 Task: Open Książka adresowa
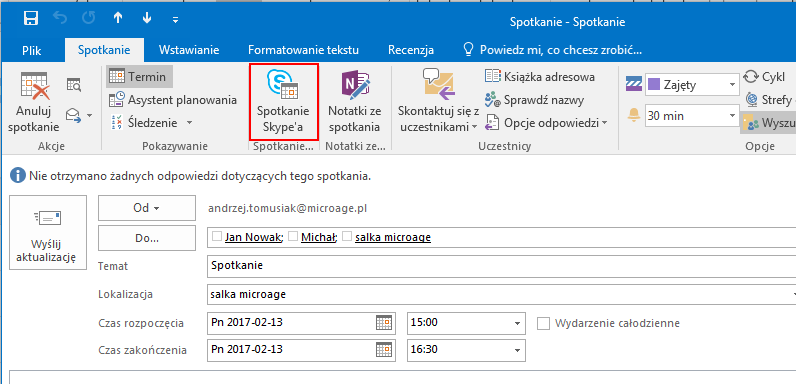pos(539,77)
